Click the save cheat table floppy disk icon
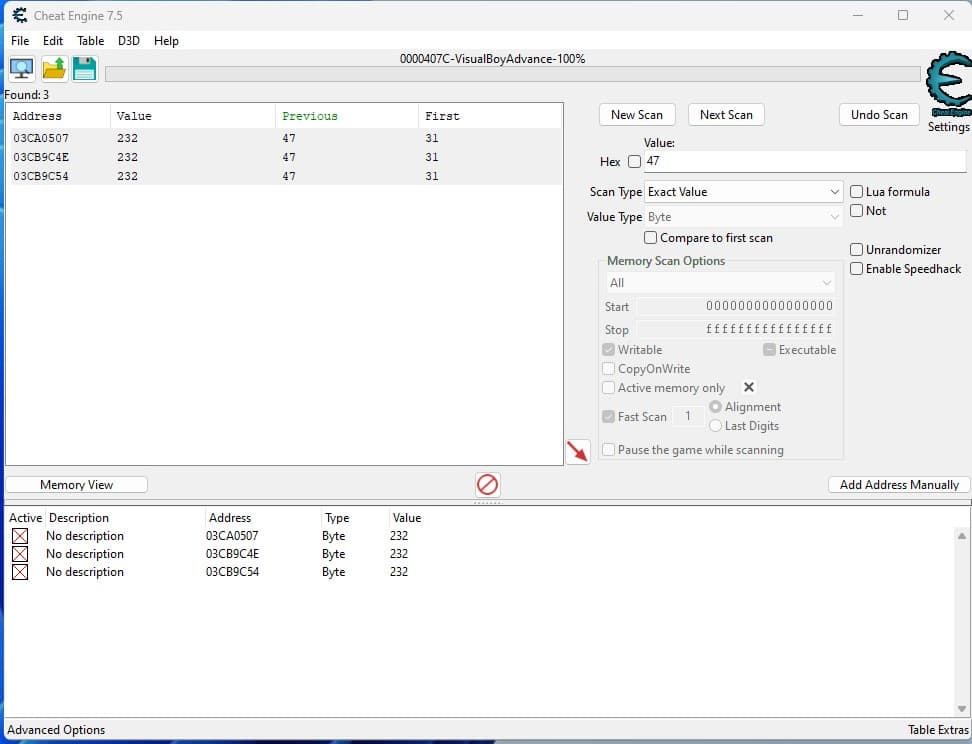 [x=84, y=68]
